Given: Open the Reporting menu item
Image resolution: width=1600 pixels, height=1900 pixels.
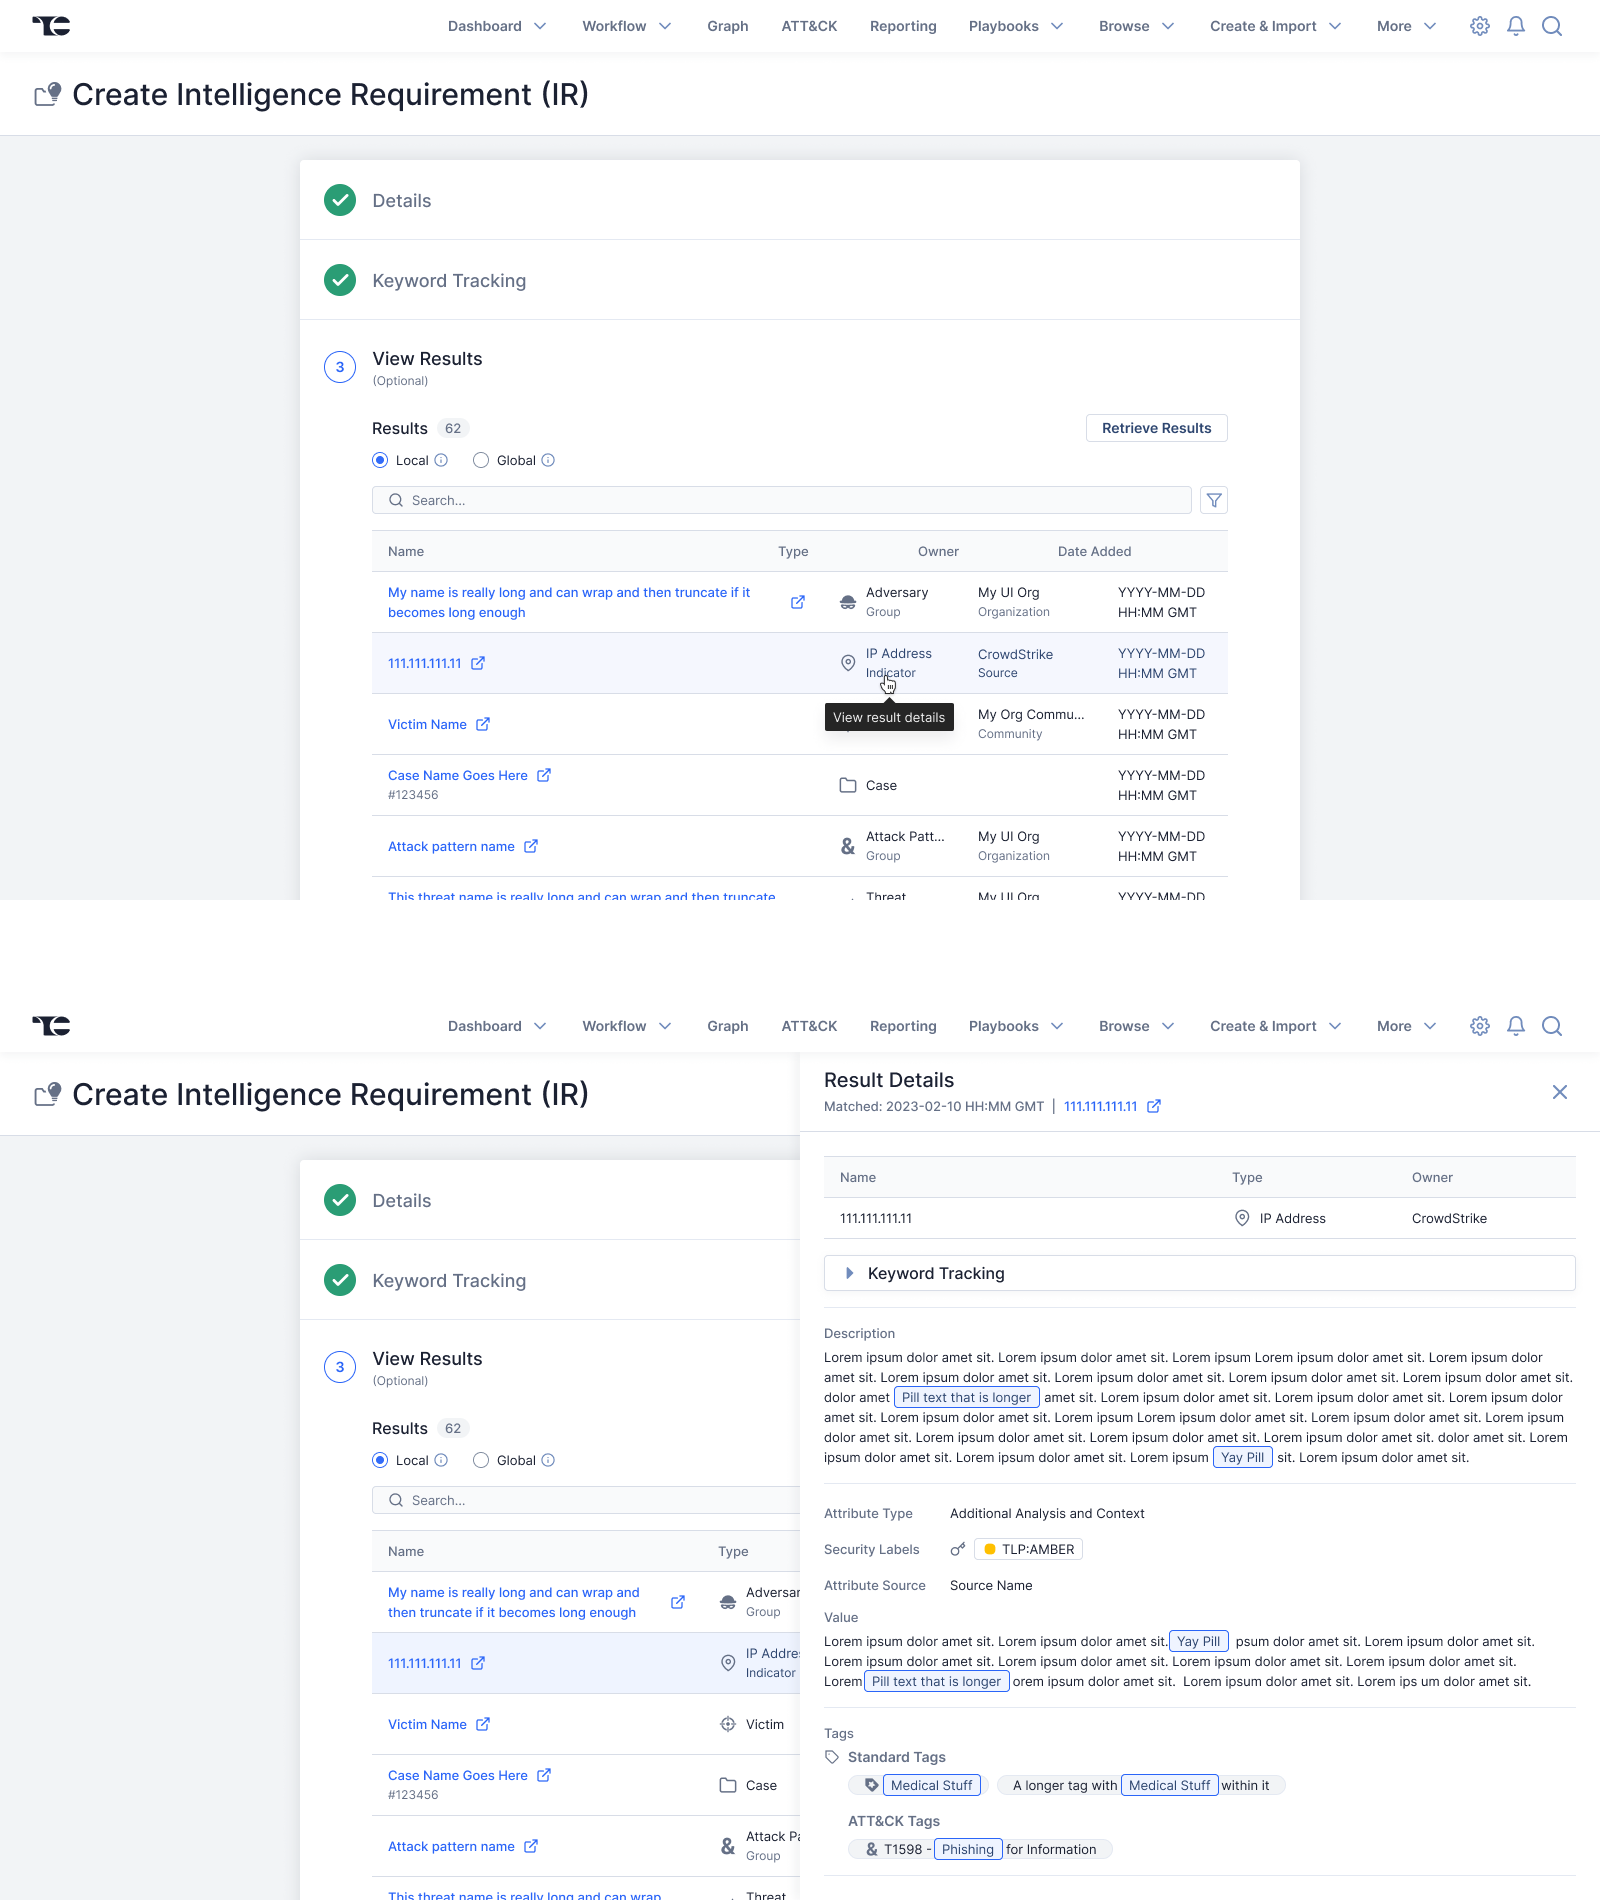Looking at the screenshot, I should [x=903, y=26].
